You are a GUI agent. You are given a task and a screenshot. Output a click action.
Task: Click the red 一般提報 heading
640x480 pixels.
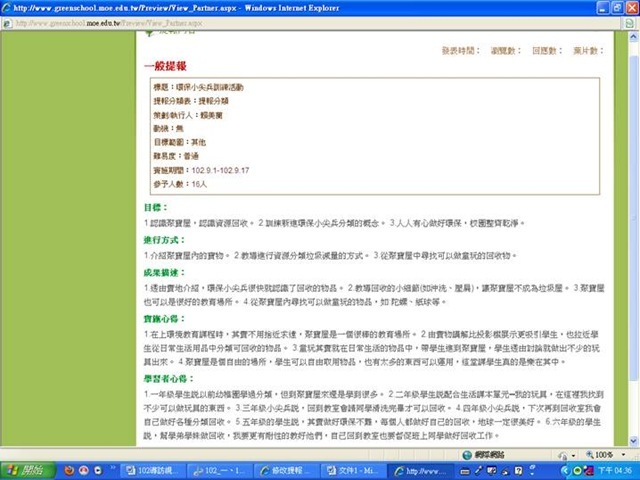tap(165, 66)
